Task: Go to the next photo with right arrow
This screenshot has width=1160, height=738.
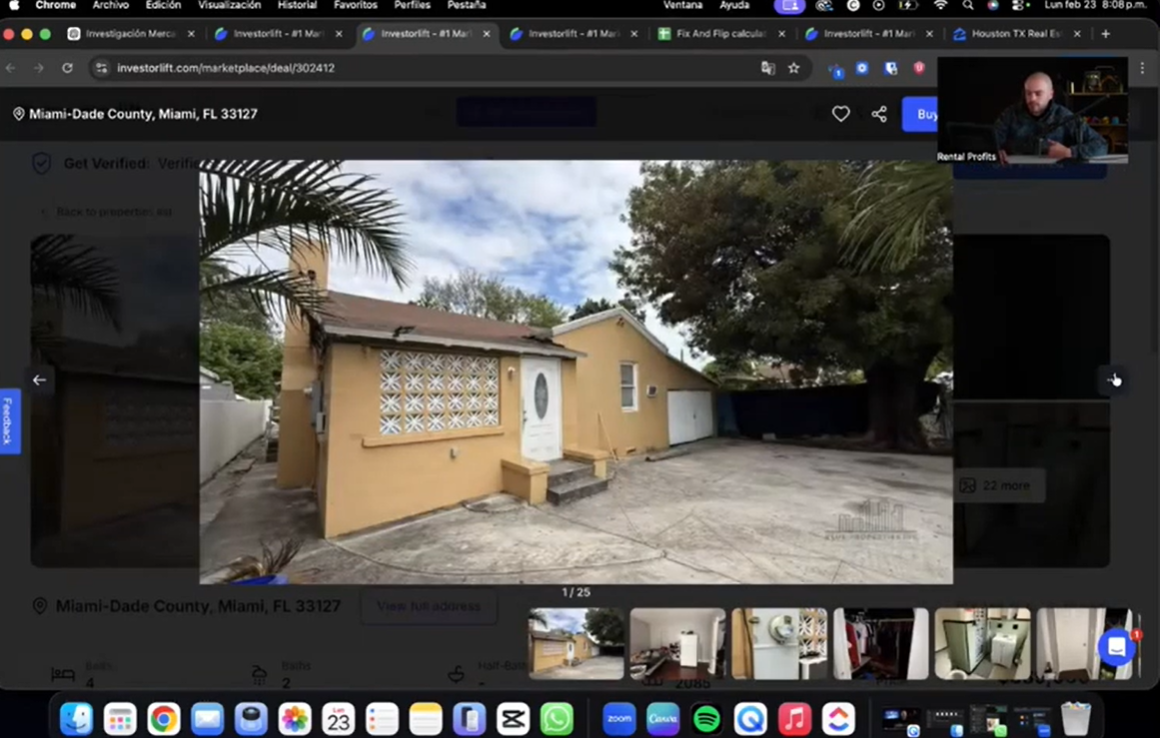Action: [x=1114, y=380]
